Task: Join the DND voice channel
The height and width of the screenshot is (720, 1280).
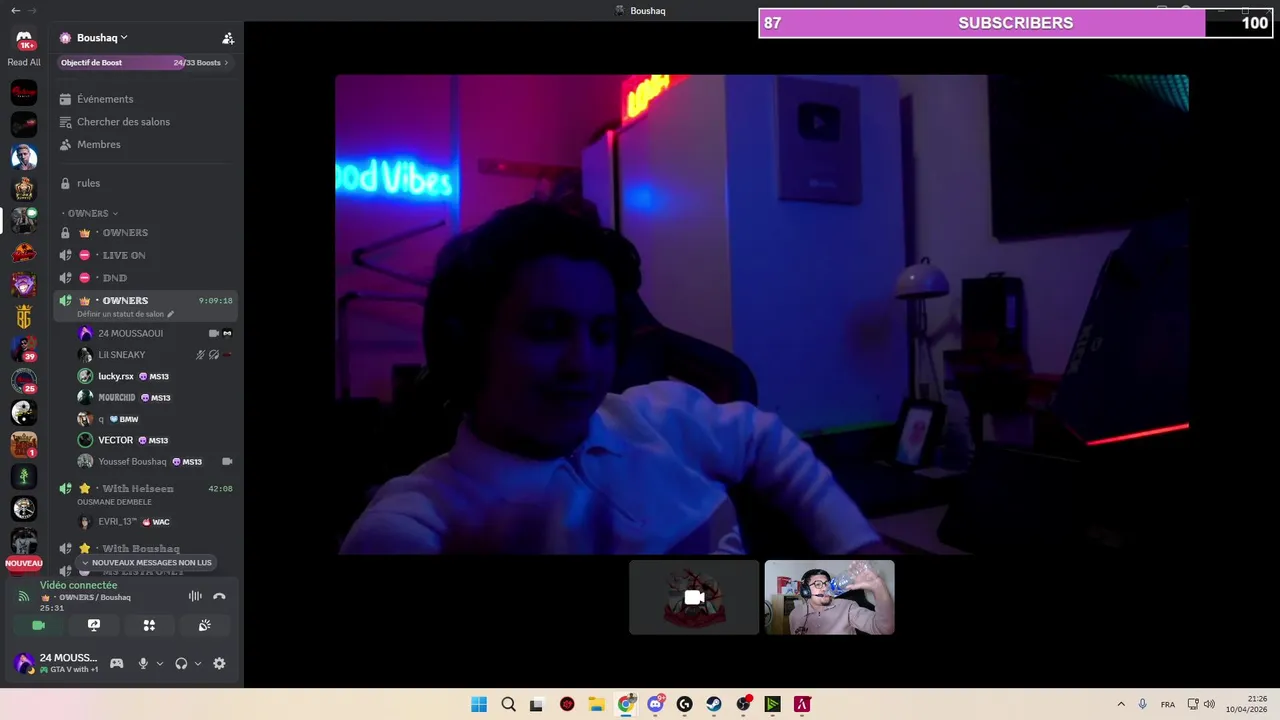Action: [145, 278]
